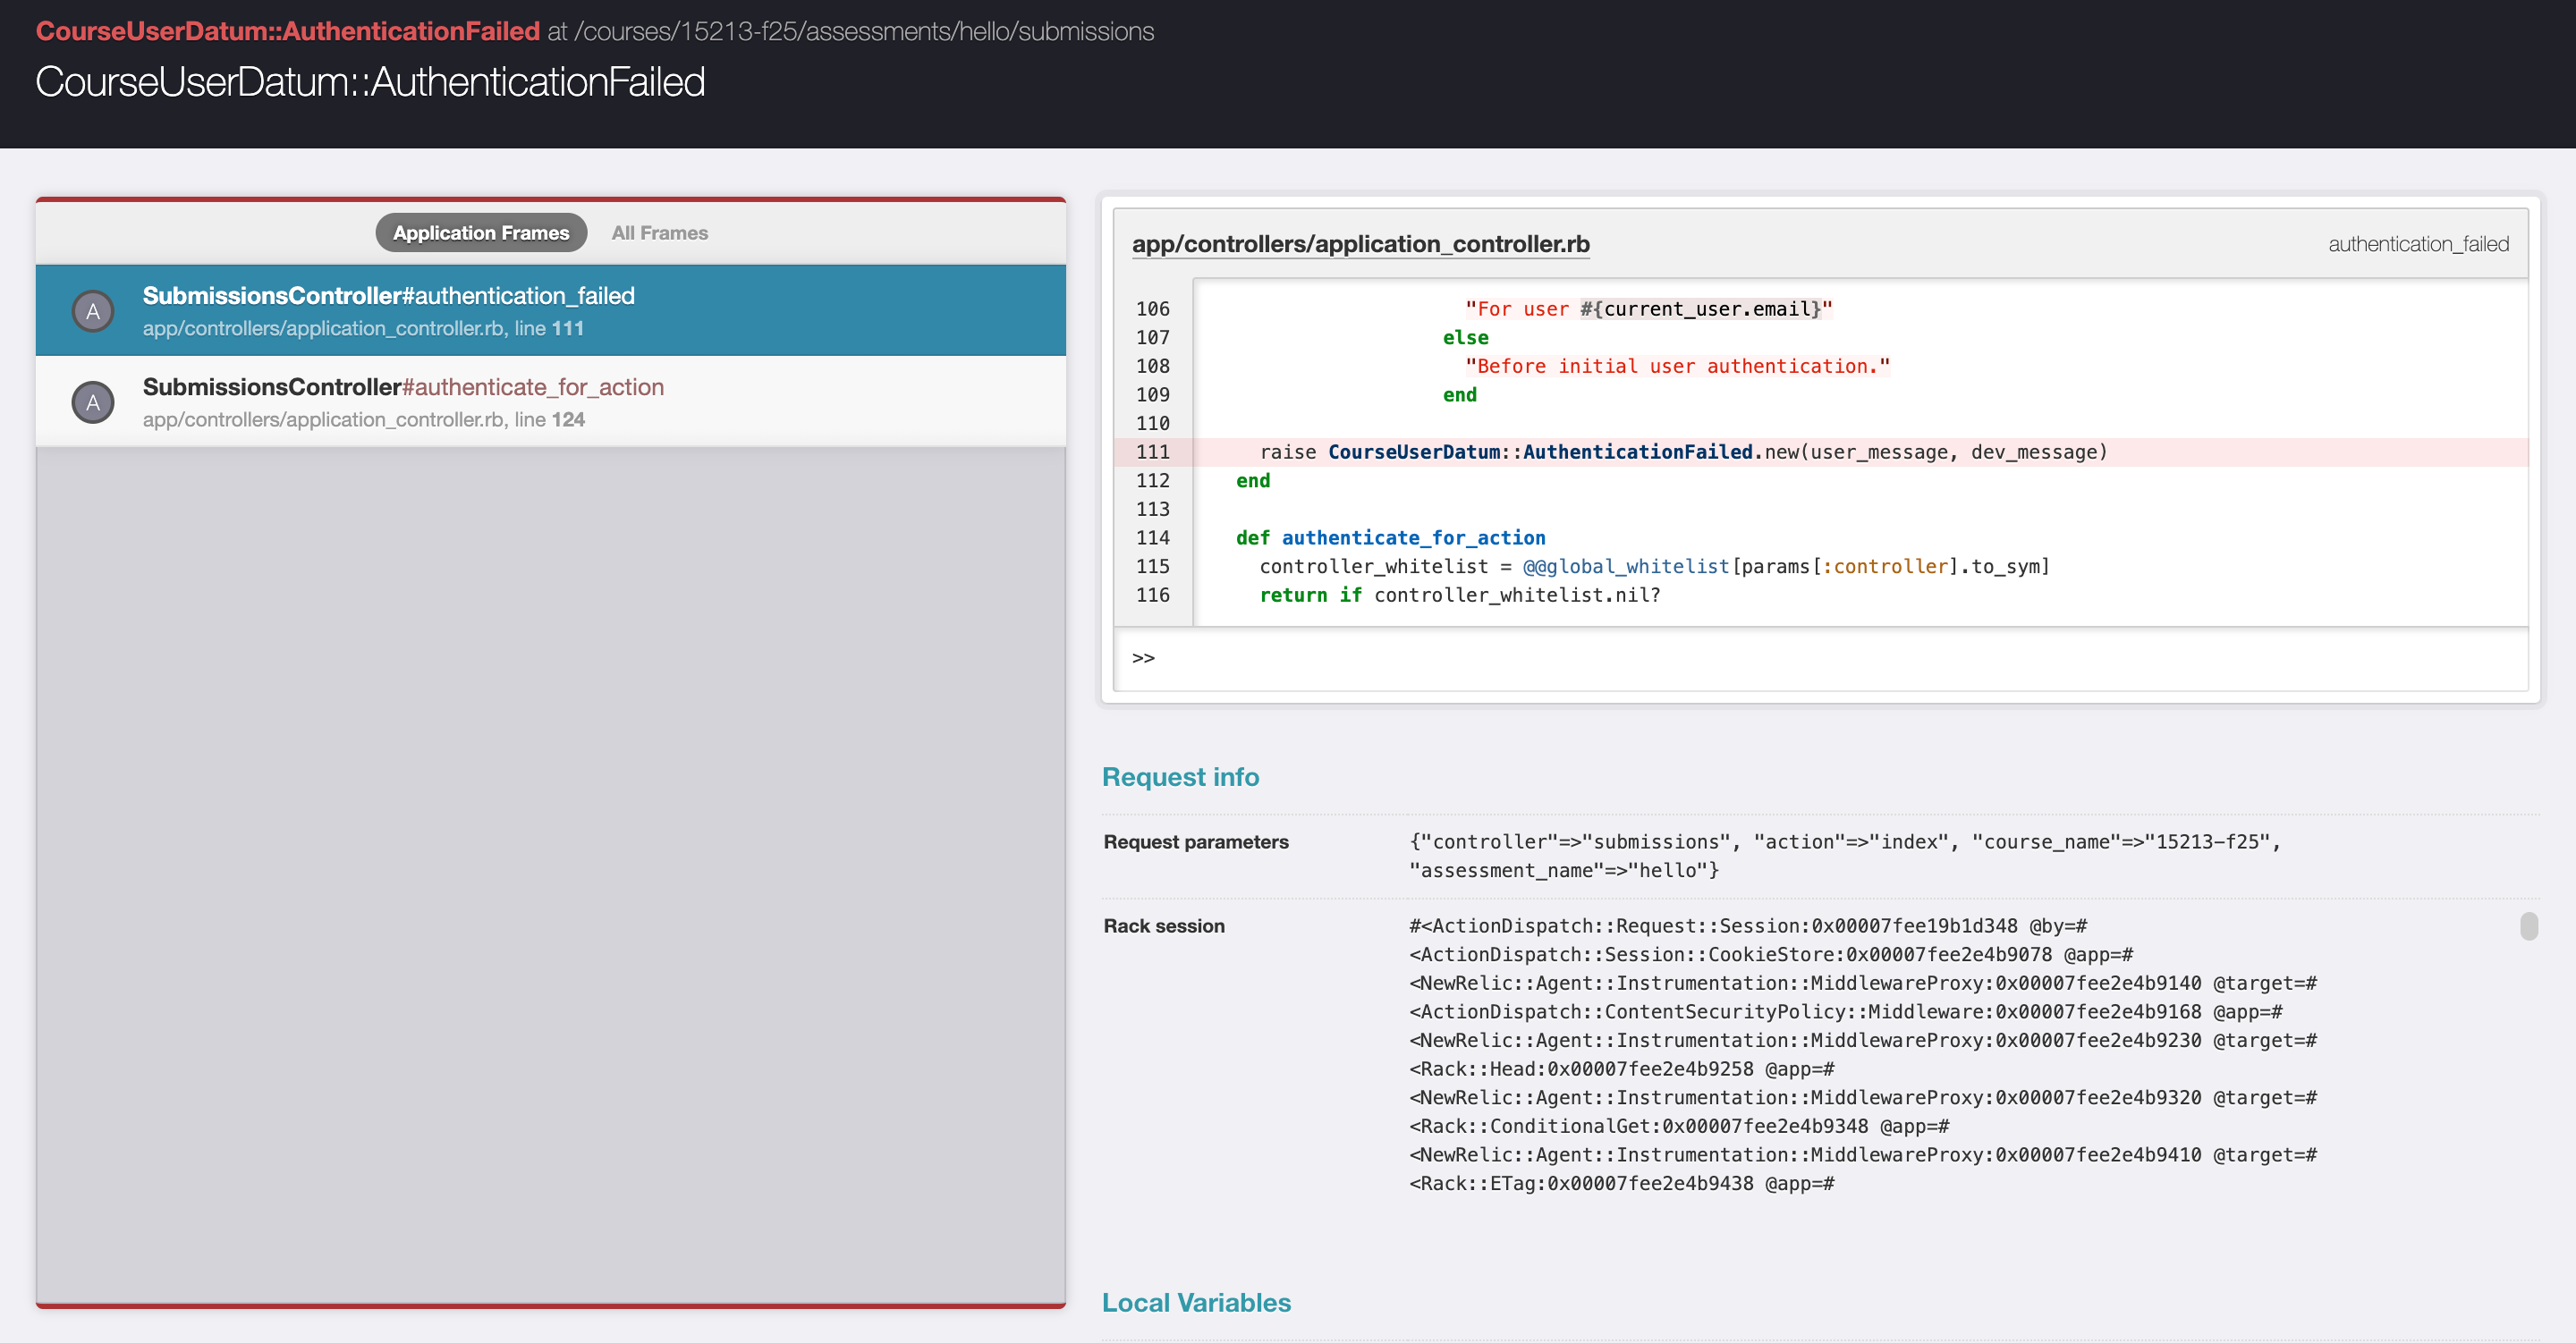Switch to the All Frames tab
This screenshot has width=2576, height=1343.
click(659, 233)
